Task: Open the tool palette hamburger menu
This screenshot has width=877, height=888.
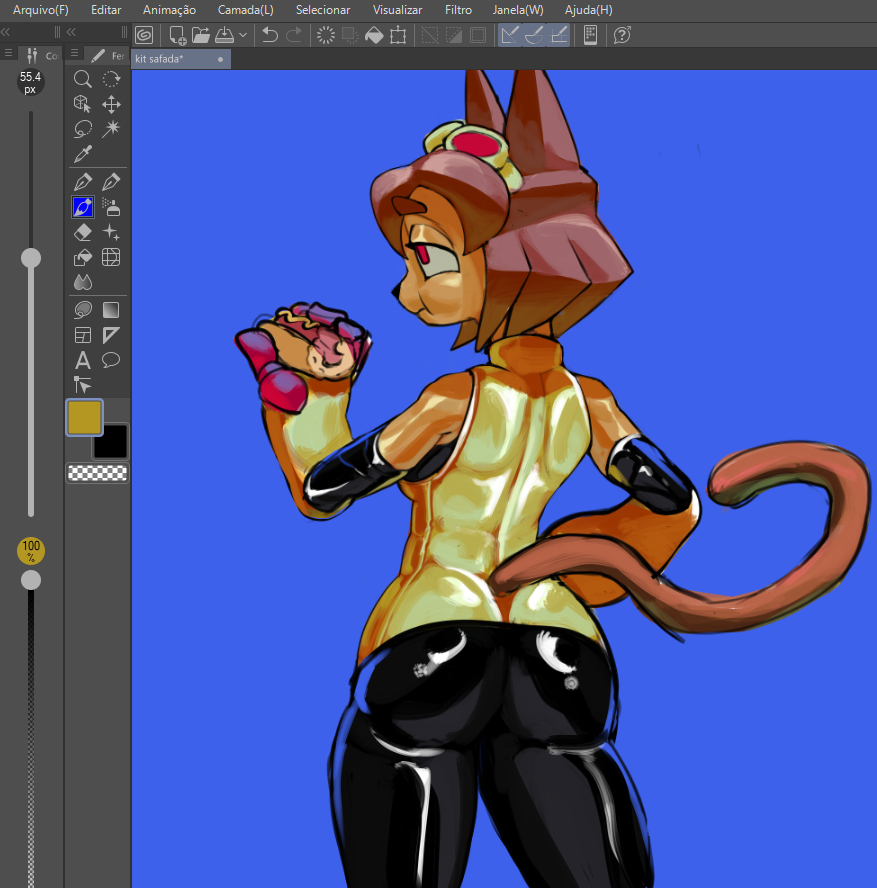Action: click(x=74, y=53)
